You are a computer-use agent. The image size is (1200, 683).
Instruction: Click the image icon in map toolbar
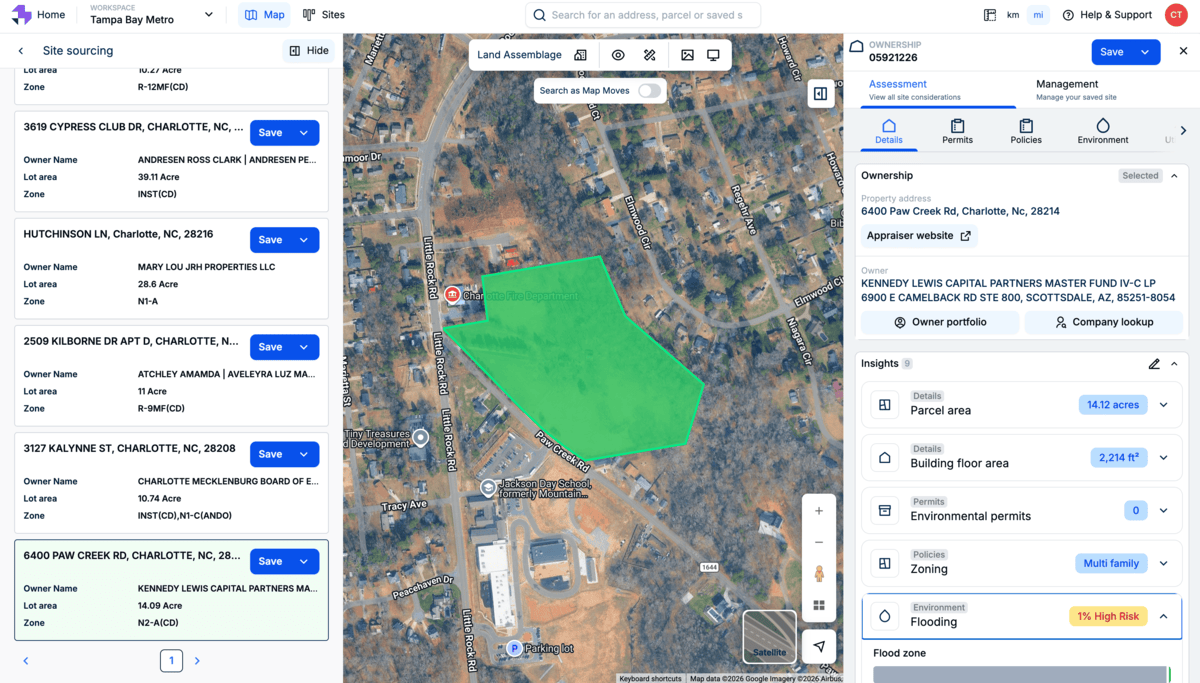(x=687, y=55)
